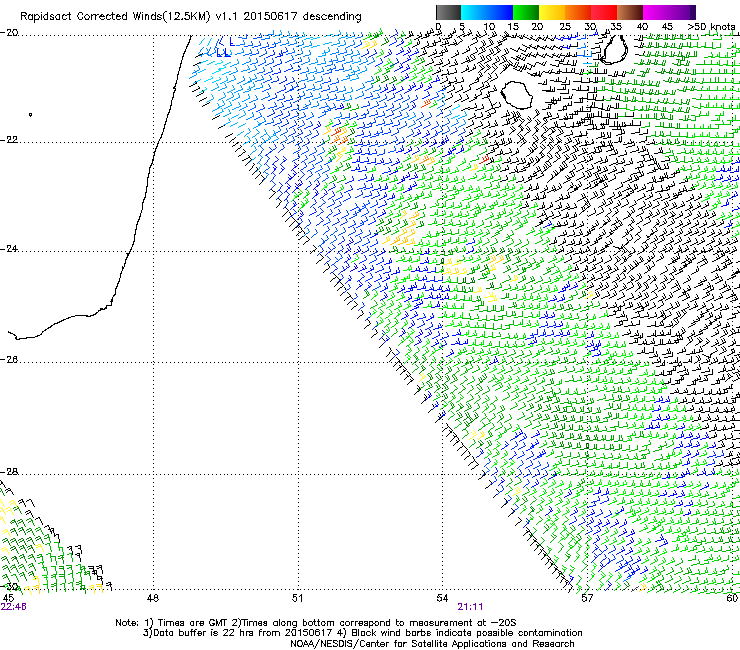Click the note line beginning '3)Data buffer is 22 hrs'
The height and width of the screenshot is (650, 740).
point(362,633)
